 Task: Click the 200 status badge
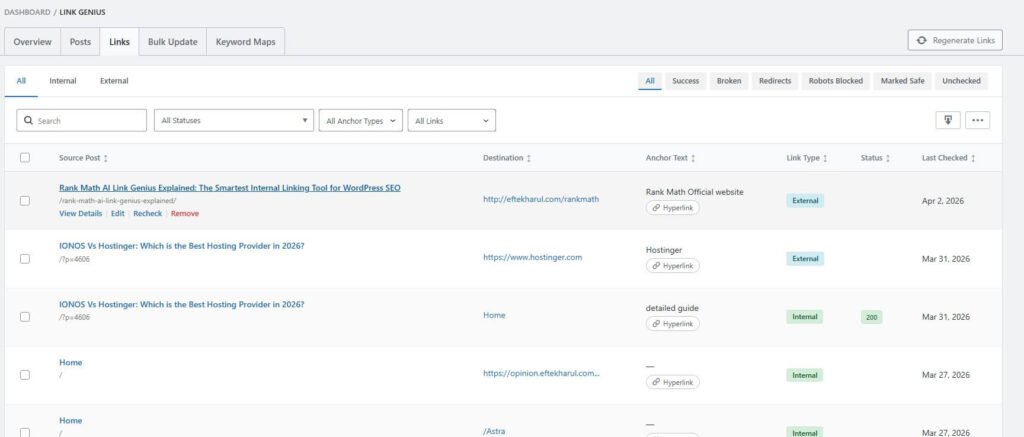872,317
